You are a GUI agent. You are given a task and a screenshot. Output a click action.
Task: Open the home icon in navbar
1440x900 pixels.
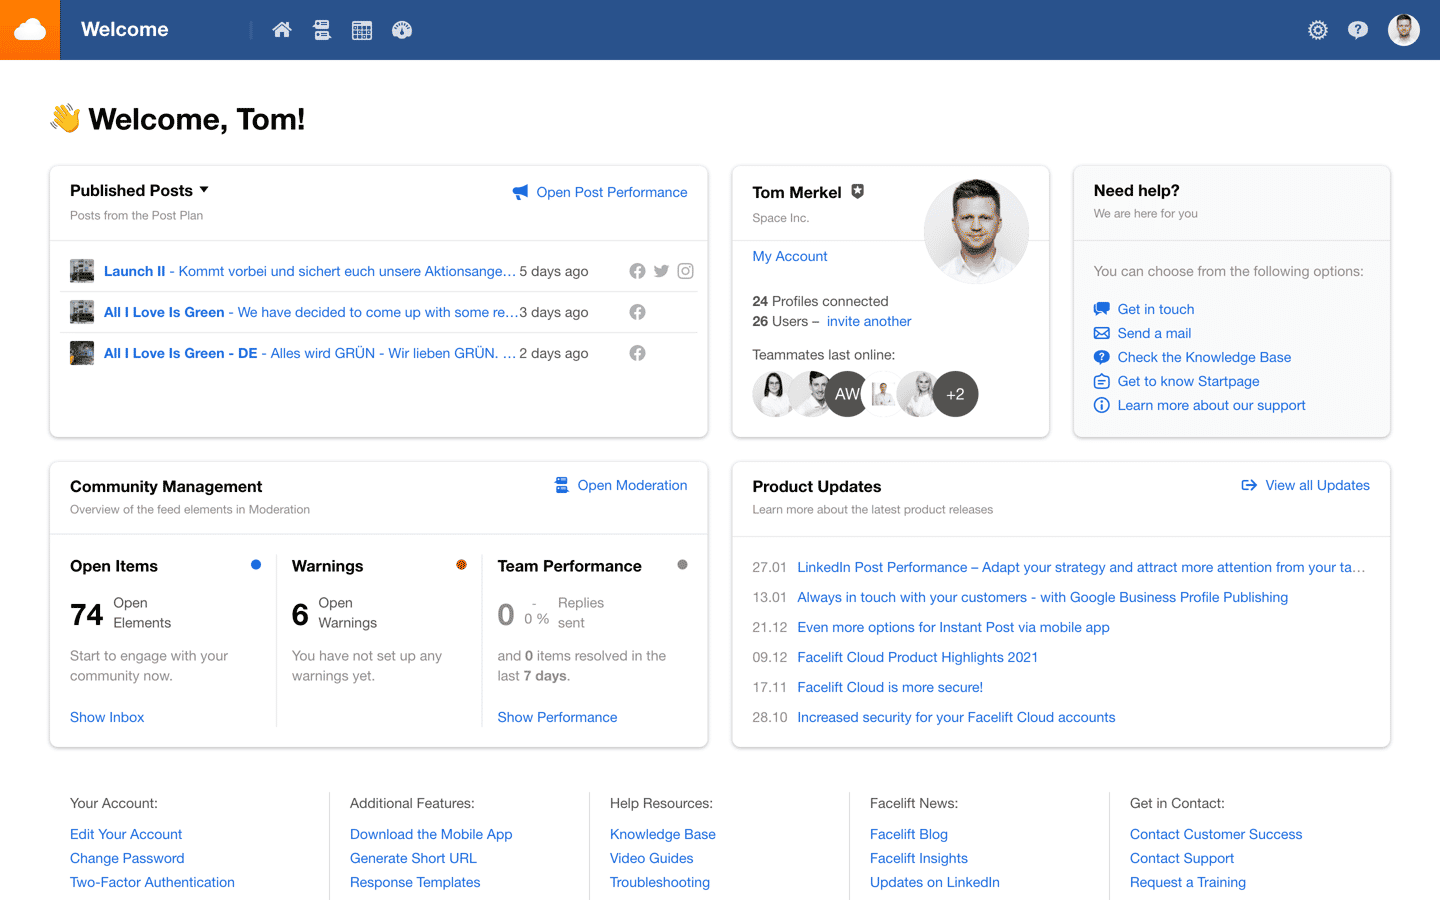282,30
